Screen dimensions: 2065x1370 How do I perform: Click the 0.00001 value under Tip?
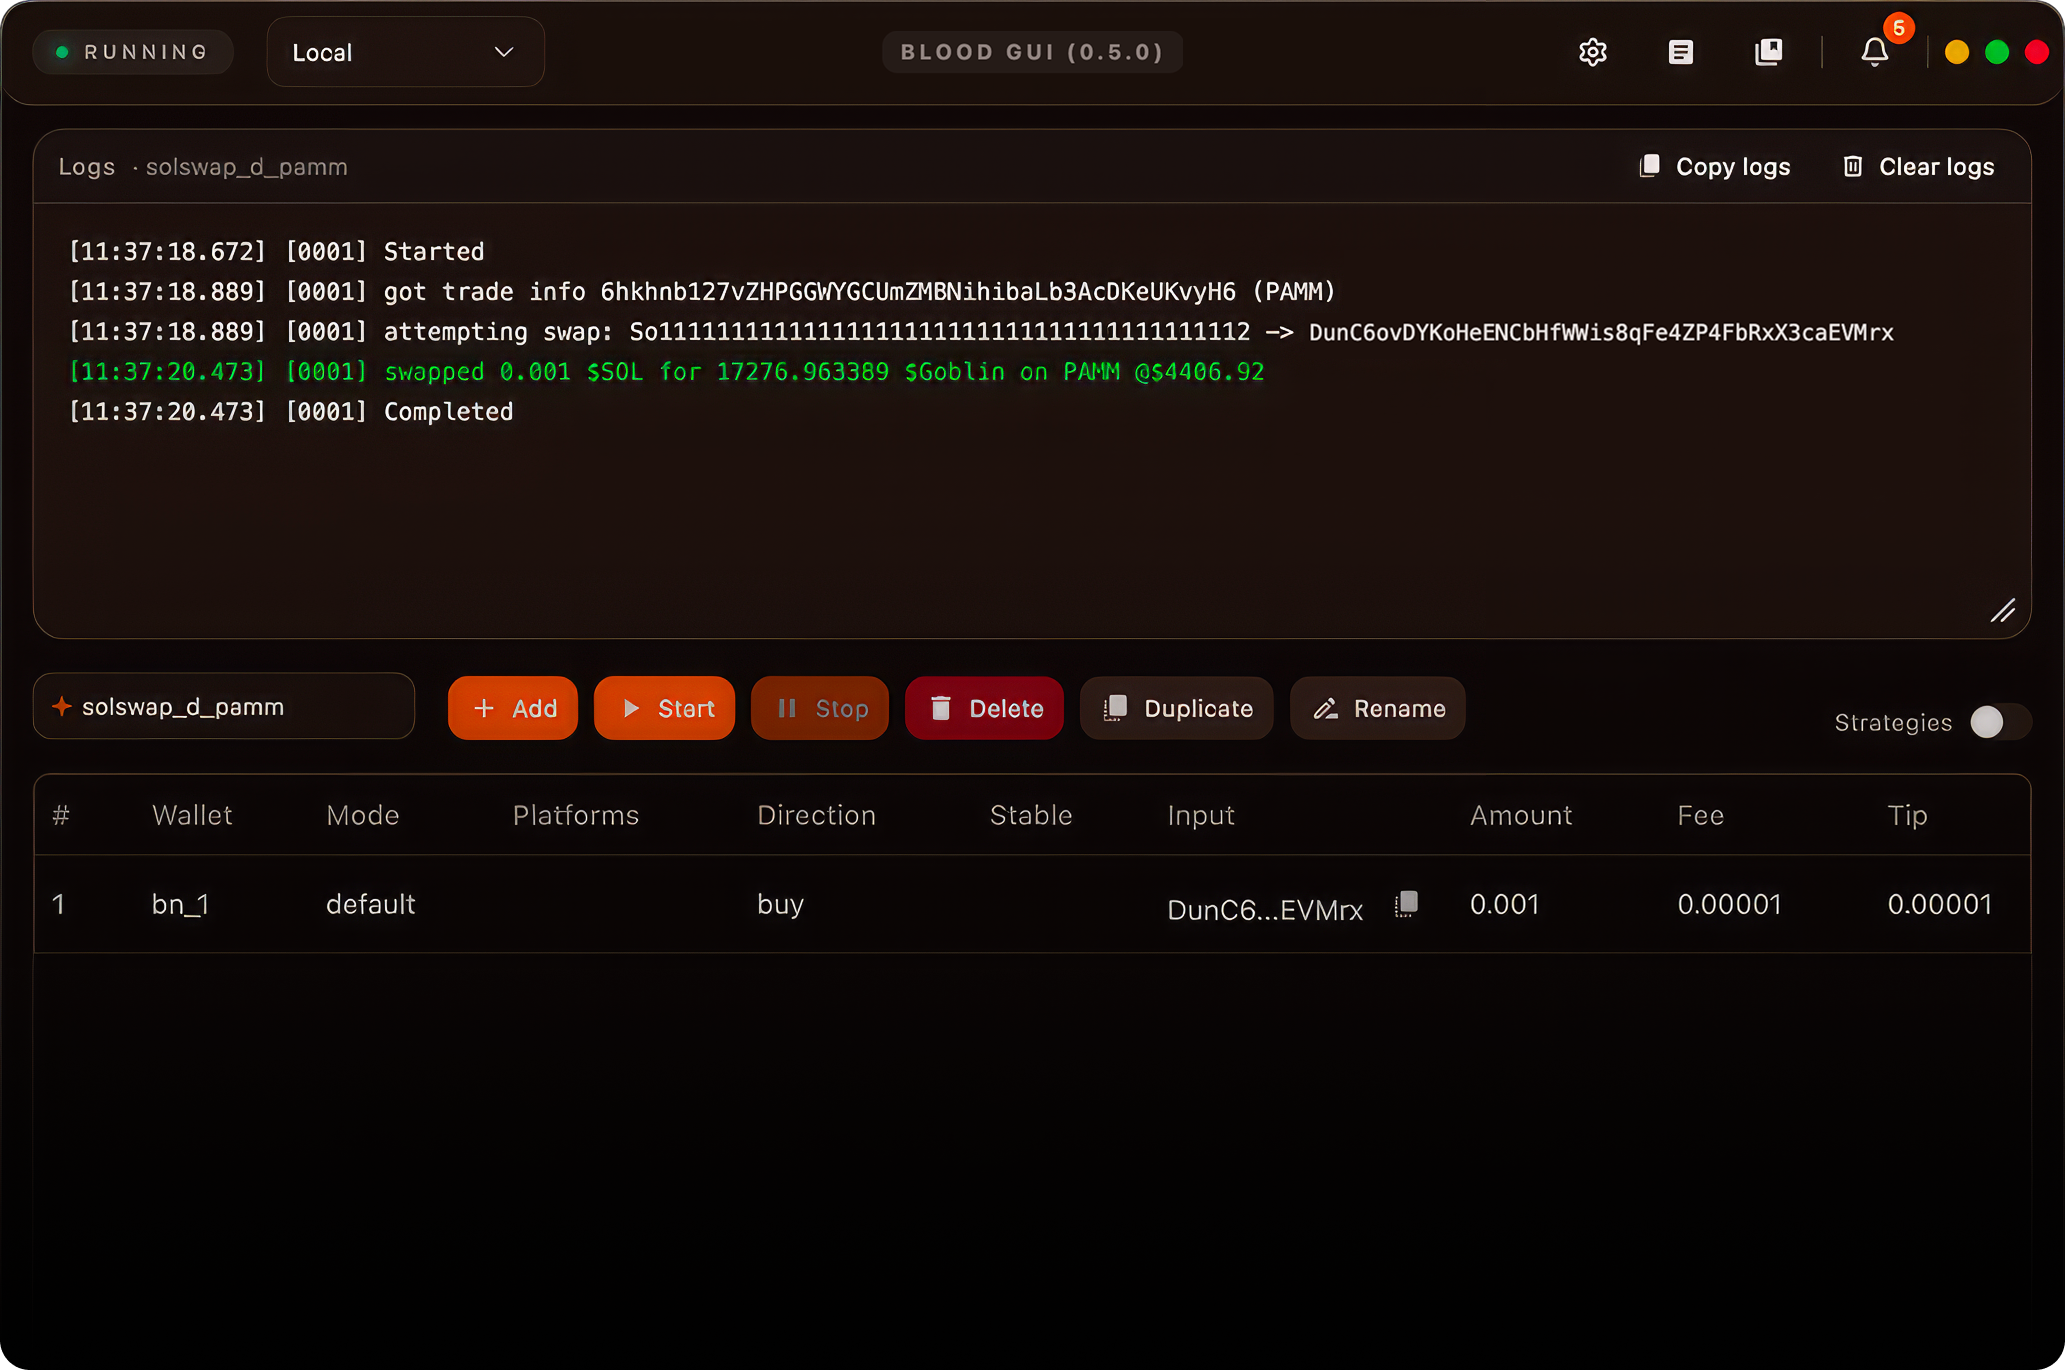[x=1939, y=904]
